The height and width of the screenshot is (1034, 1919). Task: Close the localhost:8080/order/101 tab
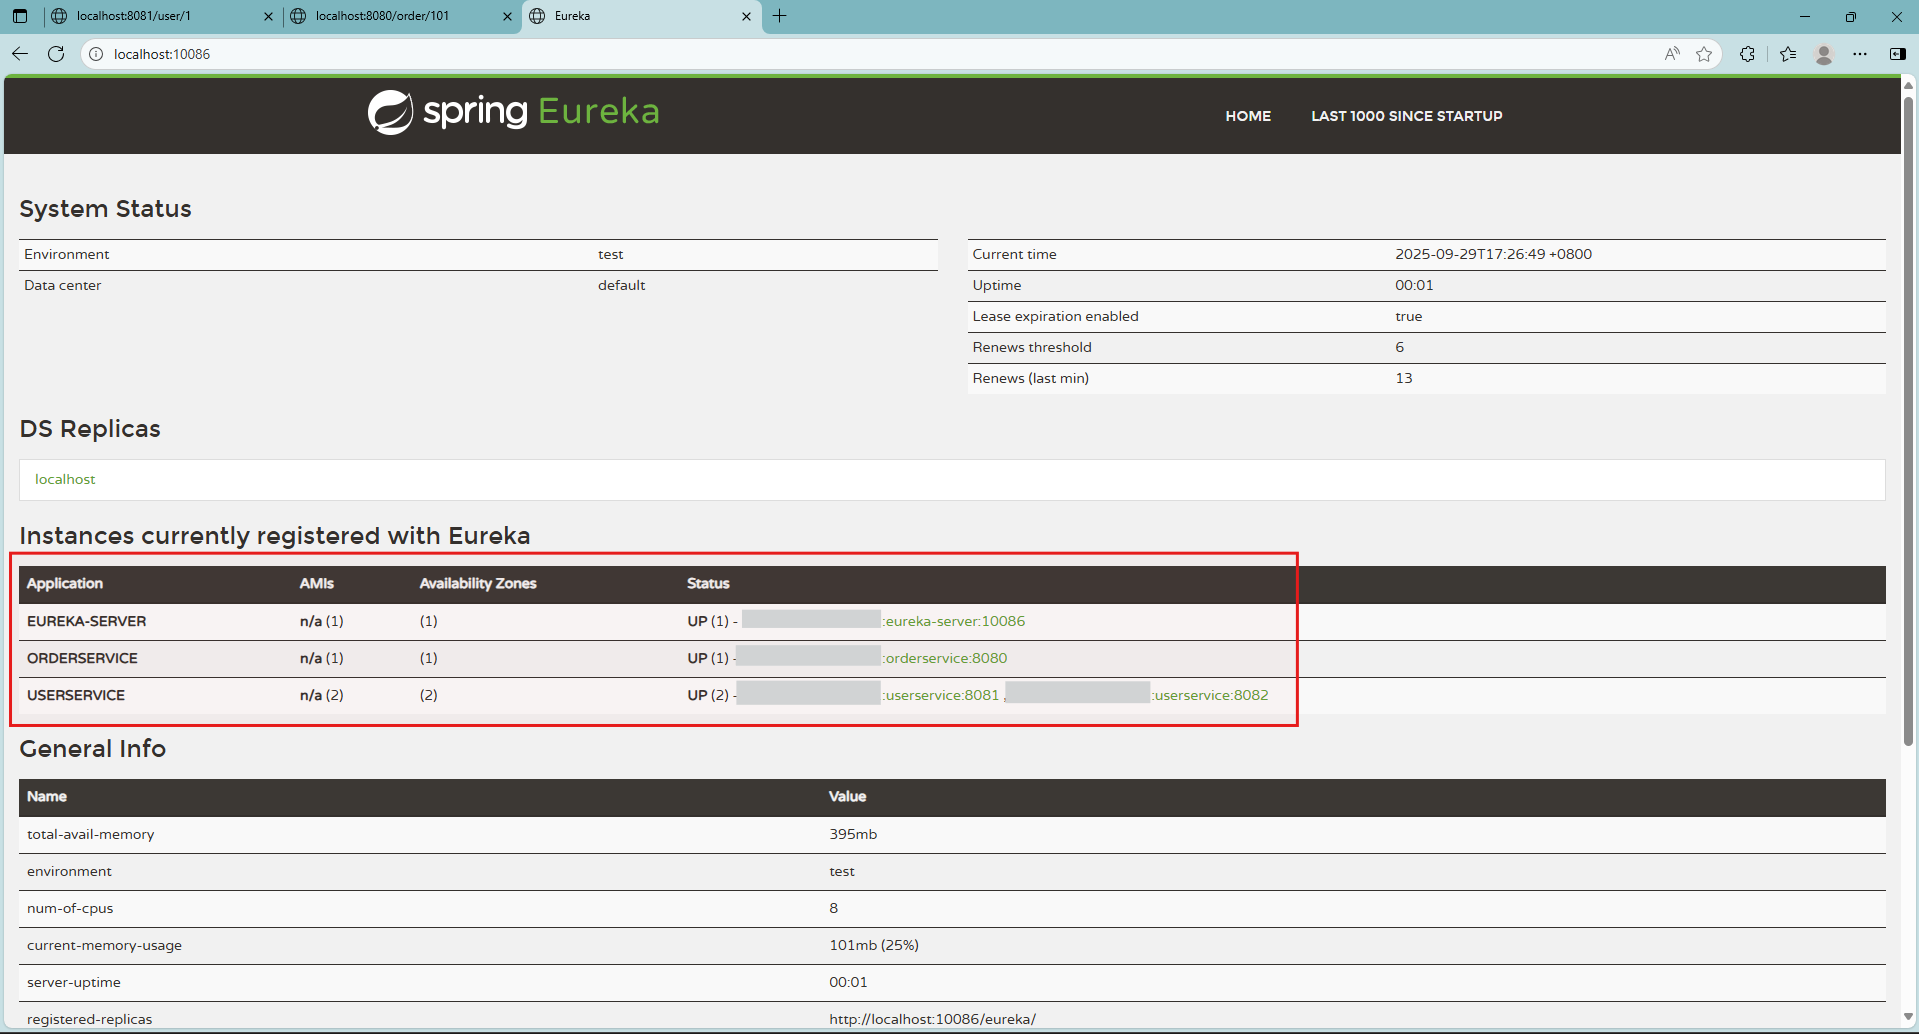(507, 16)
